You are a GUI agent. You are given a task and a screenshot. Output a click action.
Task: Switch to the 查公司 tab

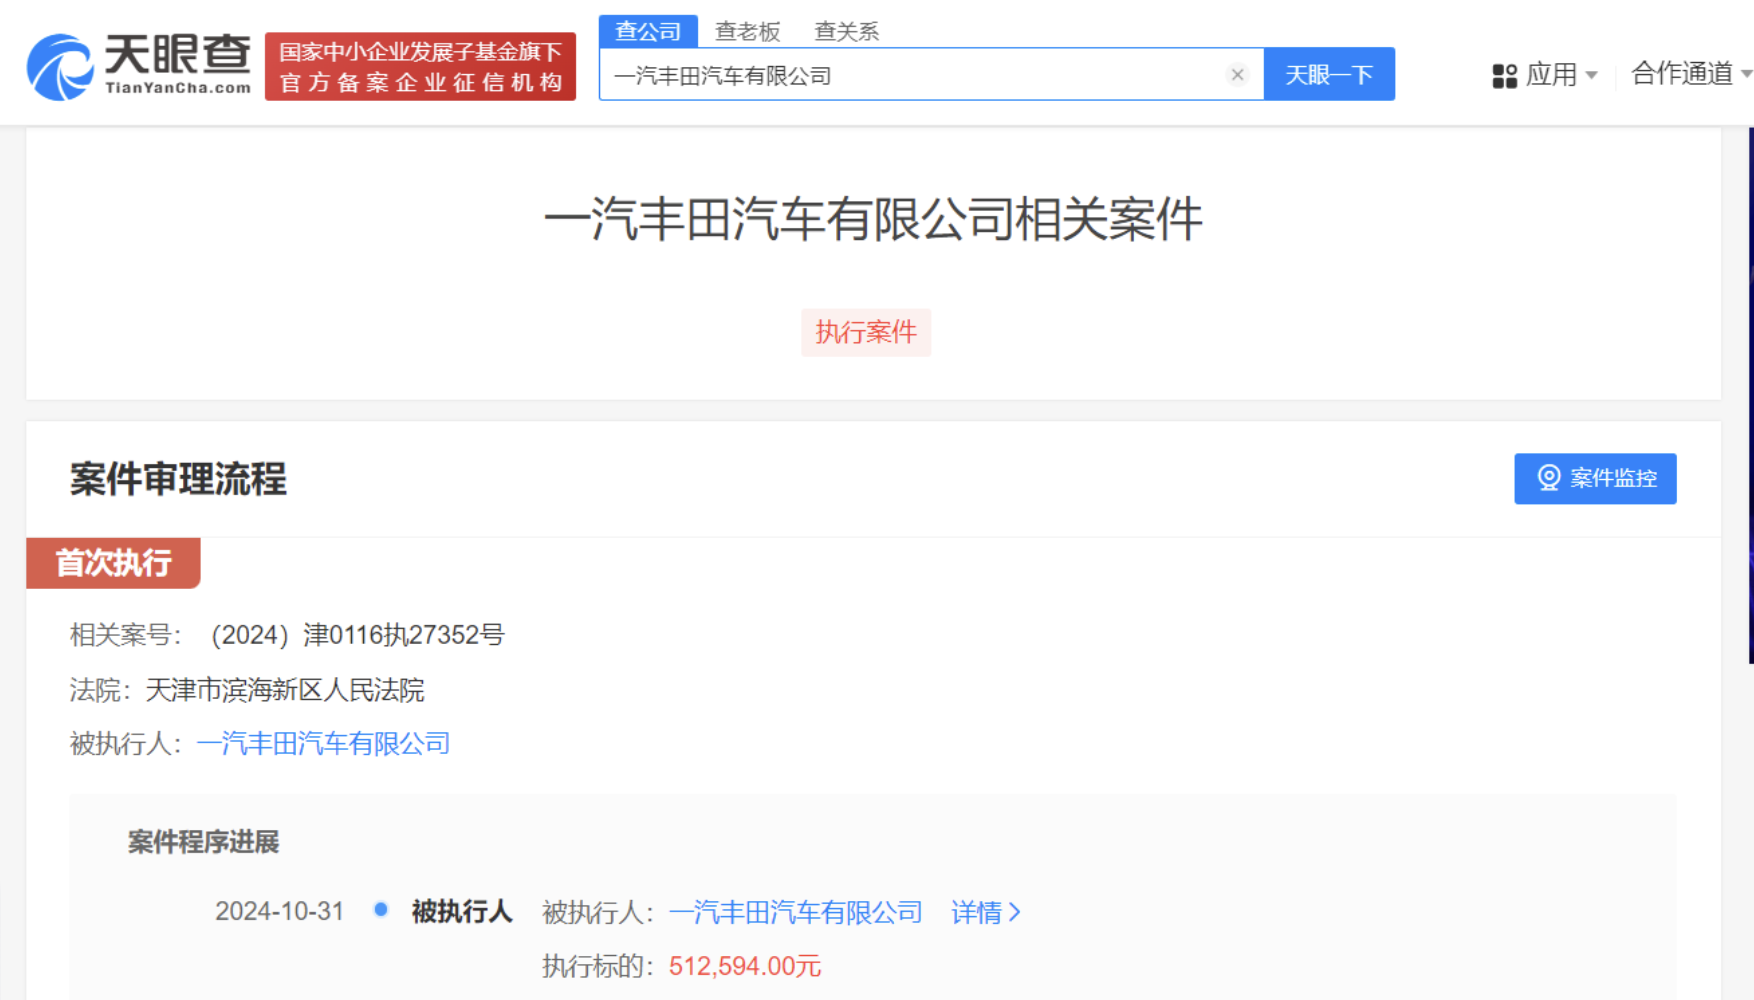[648, 31]
